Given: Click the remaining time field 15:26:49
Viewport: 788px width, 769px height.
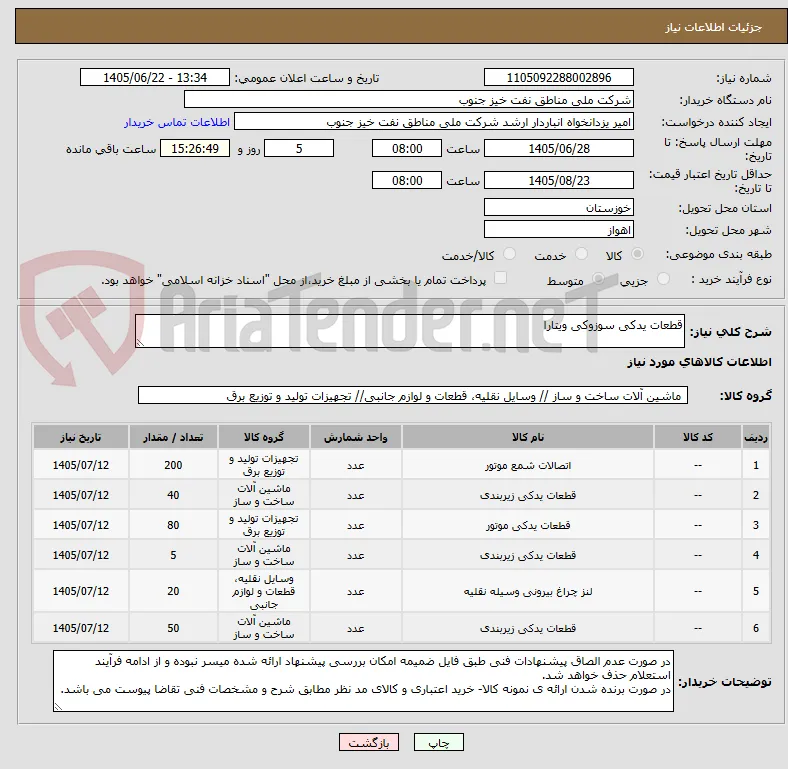Looking at the screenshot, I should pos(195,149).
